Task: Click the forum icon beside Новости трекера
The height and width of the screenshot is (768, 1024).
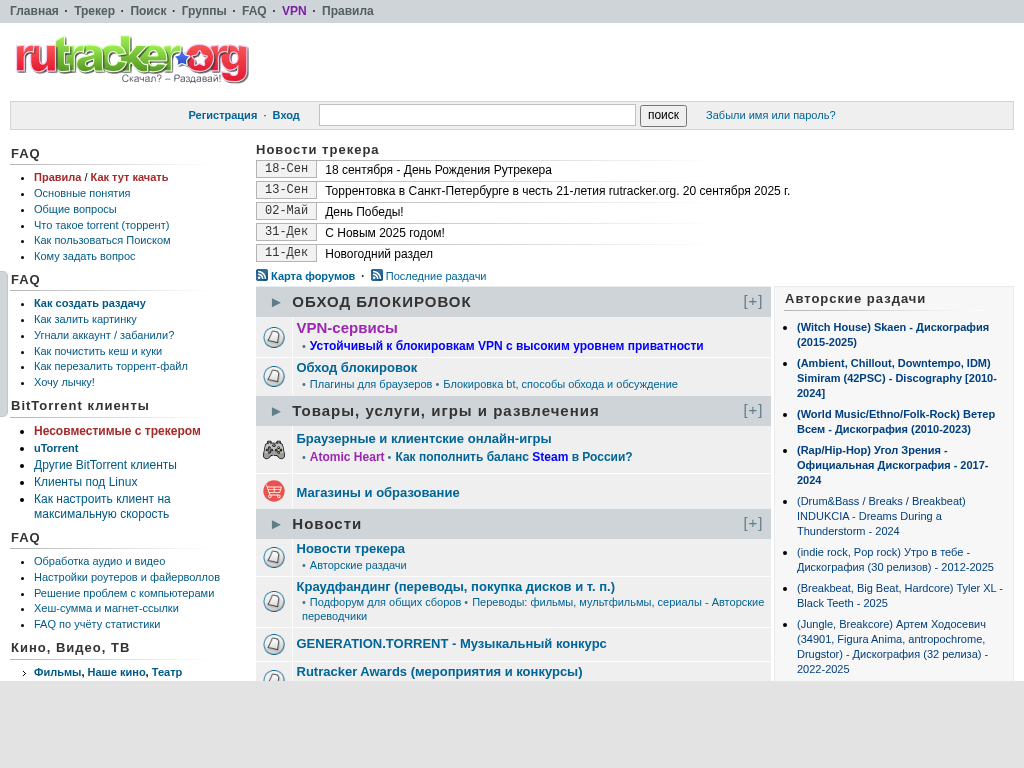Action: pyautogui.click(x=274, y=557)
